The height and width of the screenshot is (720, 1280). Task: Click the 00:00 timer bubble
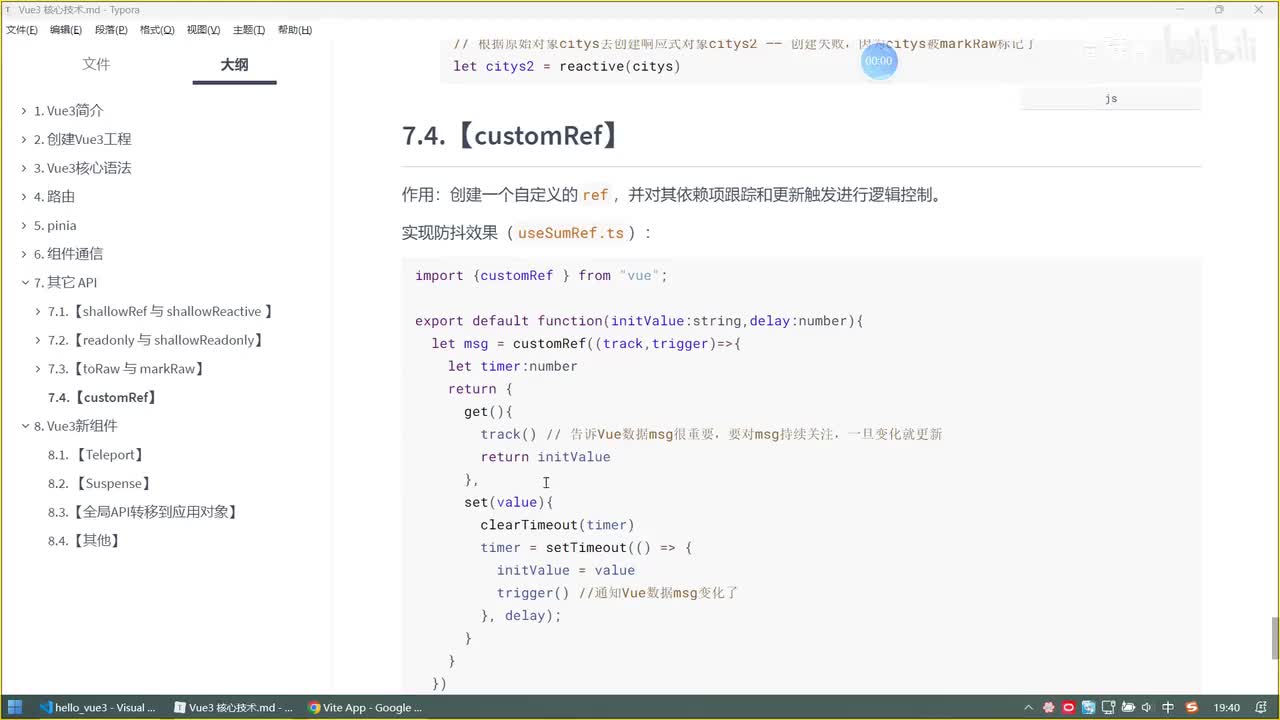879,61
